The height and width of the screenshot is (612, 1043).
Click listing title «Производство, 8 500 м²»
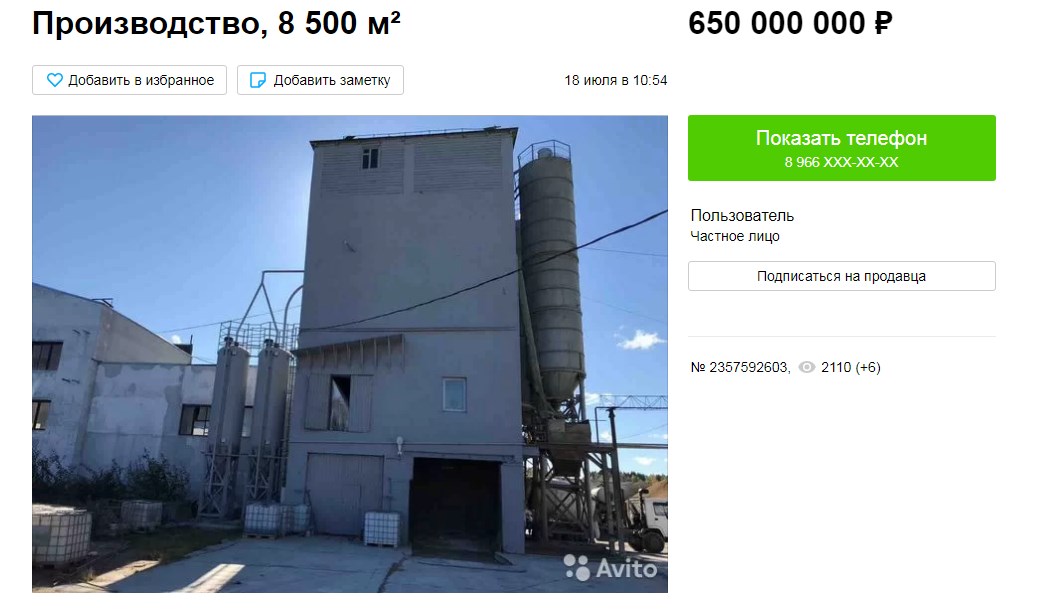pos(216,23)
